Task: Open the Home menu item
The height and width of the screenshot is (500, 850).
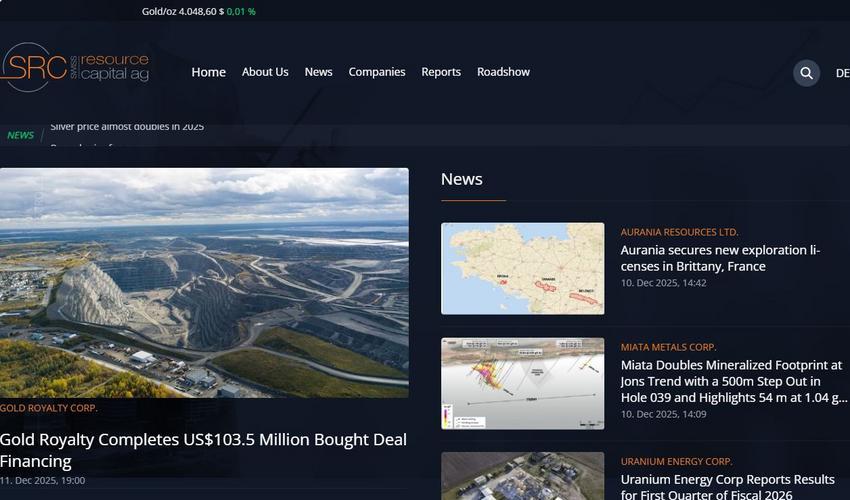Action: (208, 72)
